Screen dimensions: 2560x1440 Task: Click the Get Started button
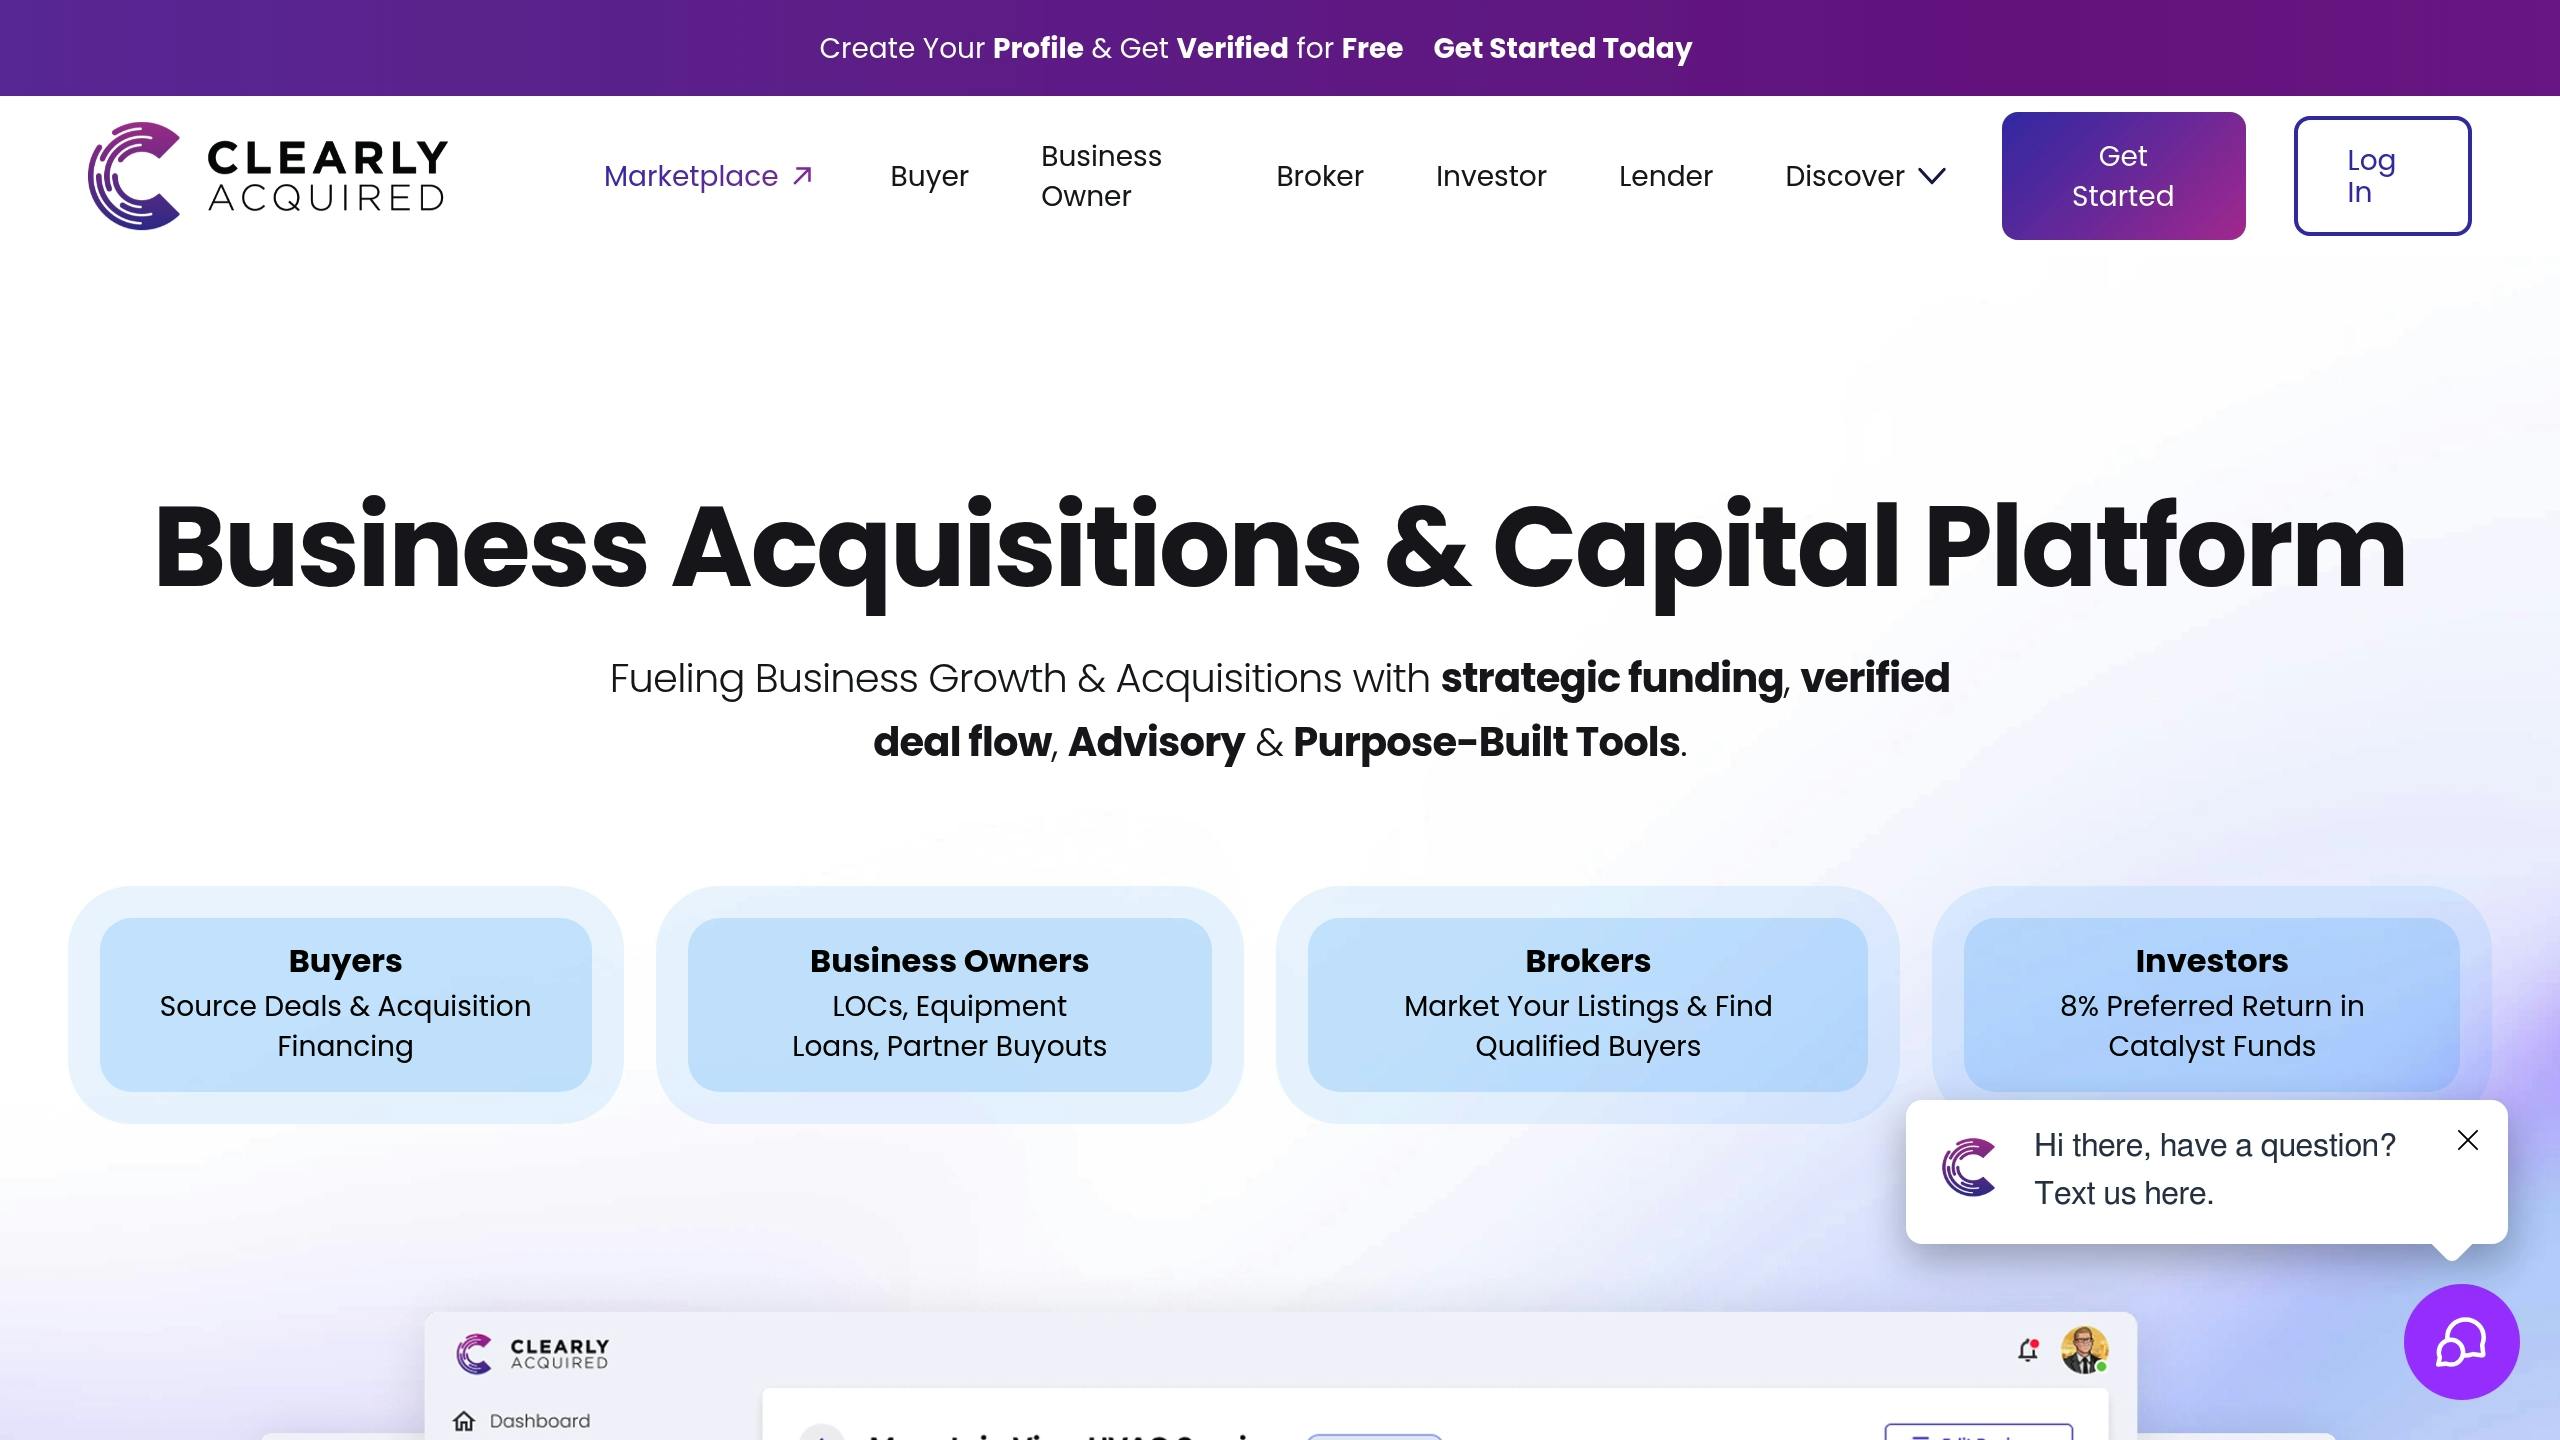pyautogui.click(x=2123, y=176)
